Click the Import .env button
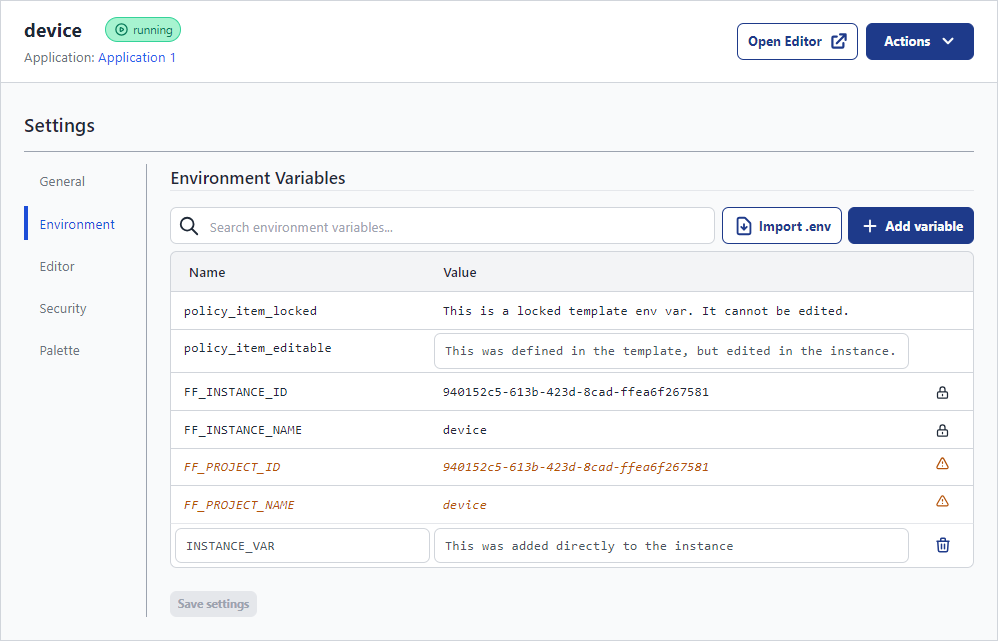998x641 pixels. 781,226
